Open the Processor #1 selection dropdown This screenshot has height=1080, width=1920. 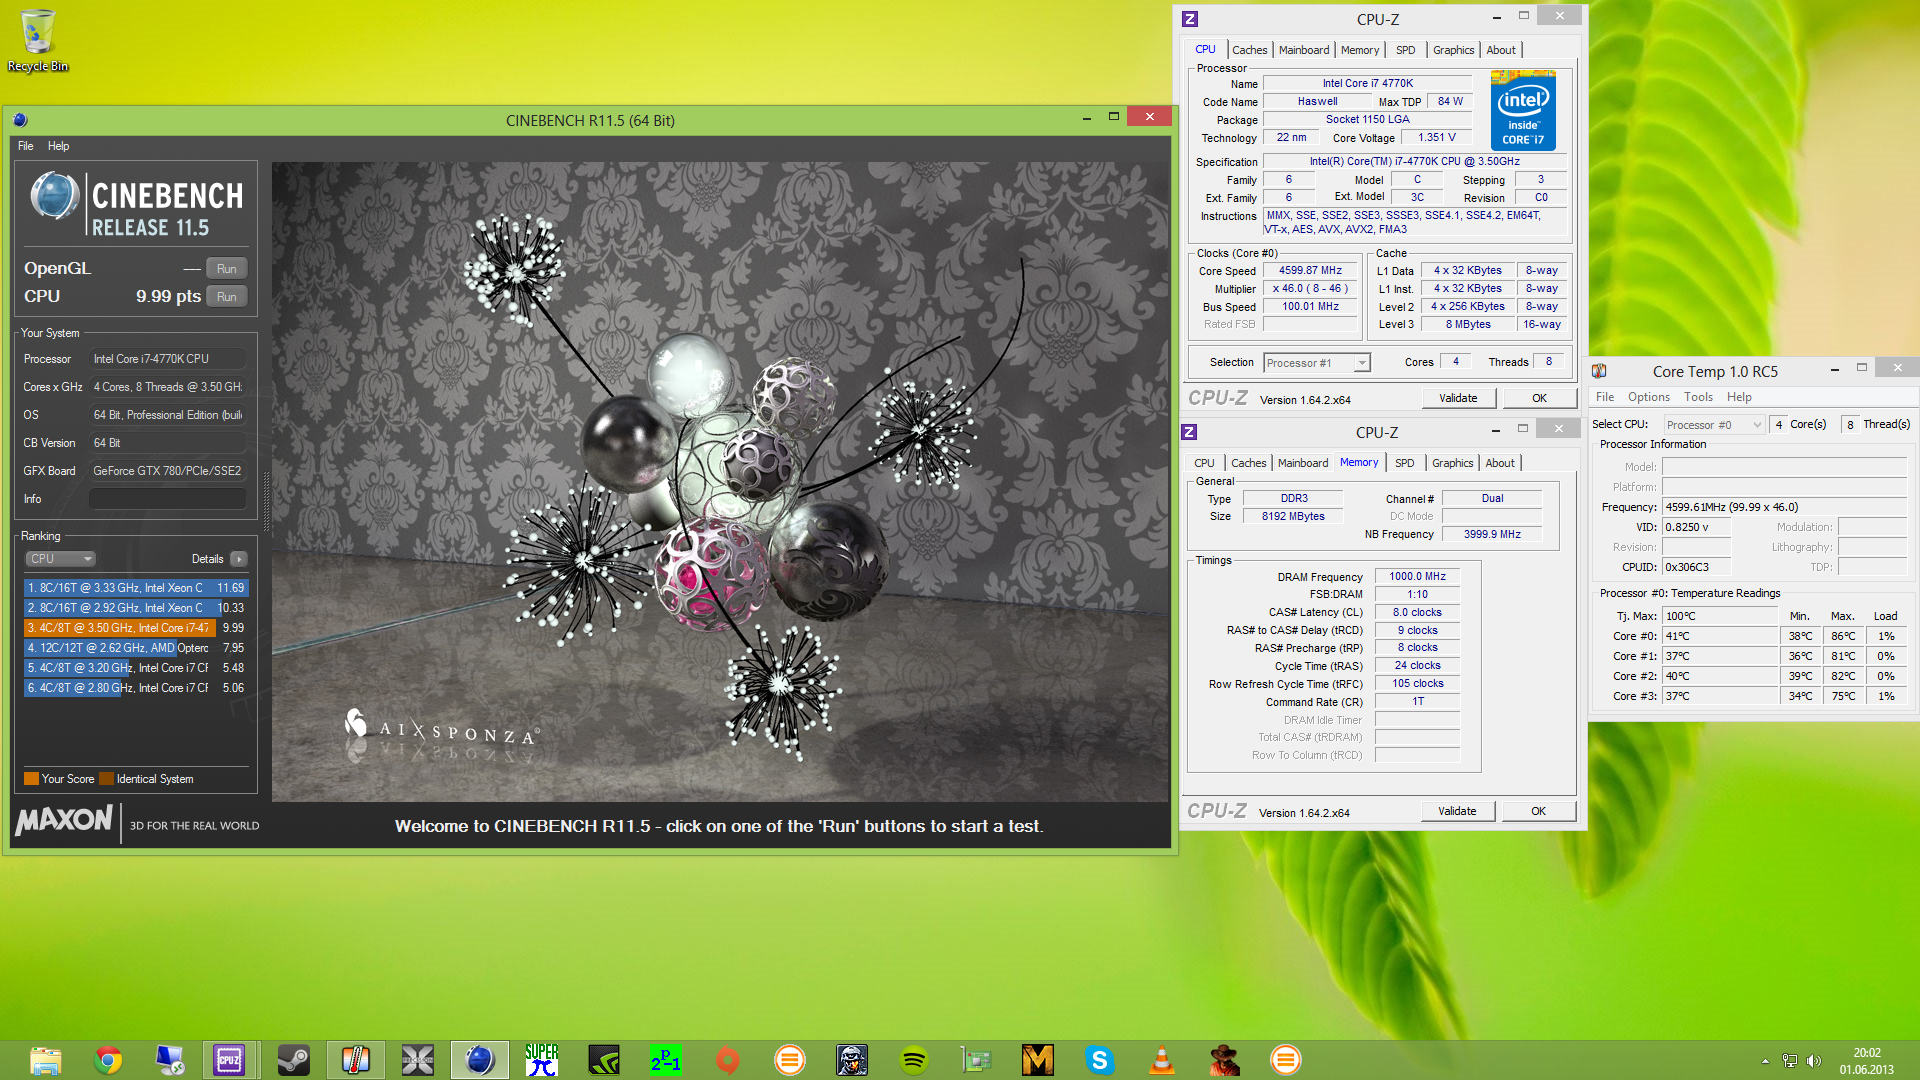coord(1317,363)
